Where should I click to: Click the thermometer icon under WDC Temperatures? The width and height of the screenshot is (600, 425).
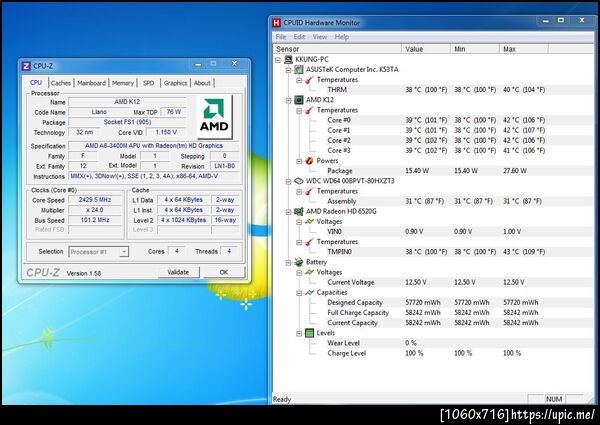coord(309,191)
